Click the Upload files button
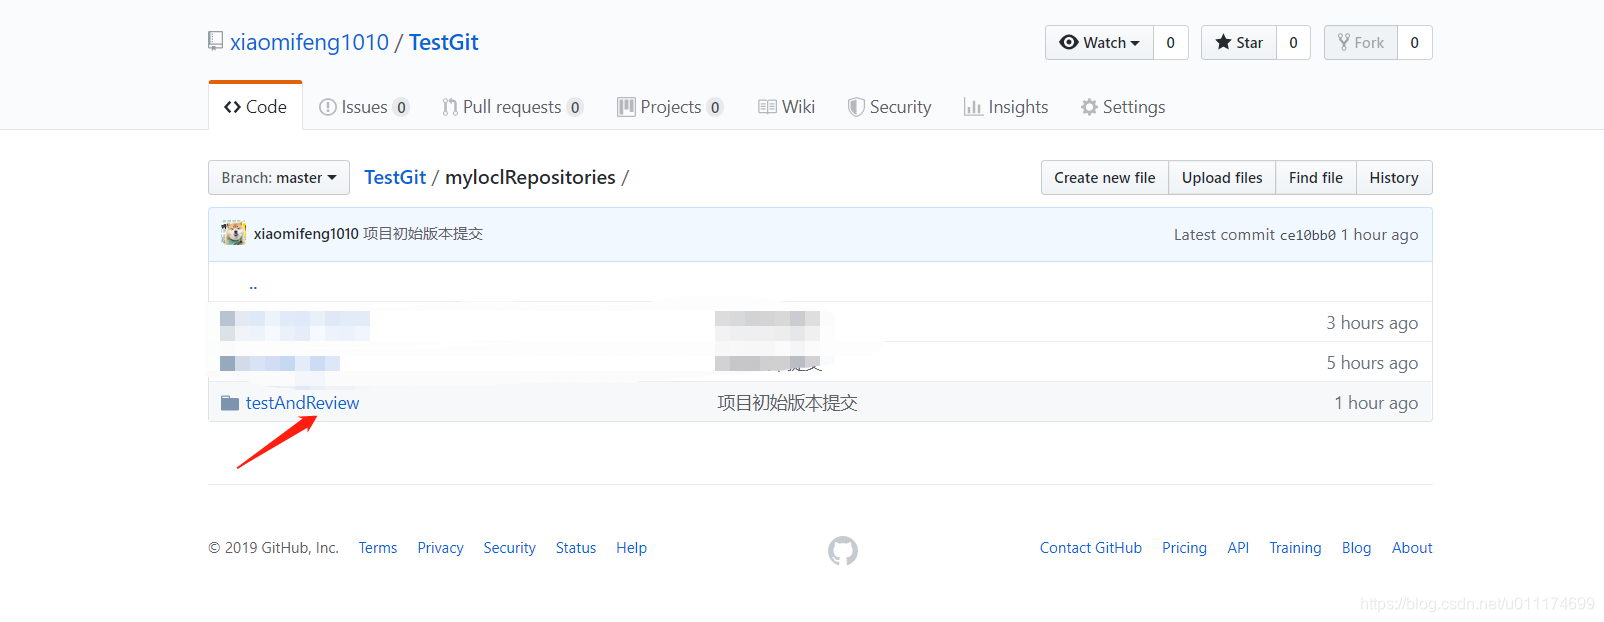The image size is (1604, 622). [x=1222, y=177]
